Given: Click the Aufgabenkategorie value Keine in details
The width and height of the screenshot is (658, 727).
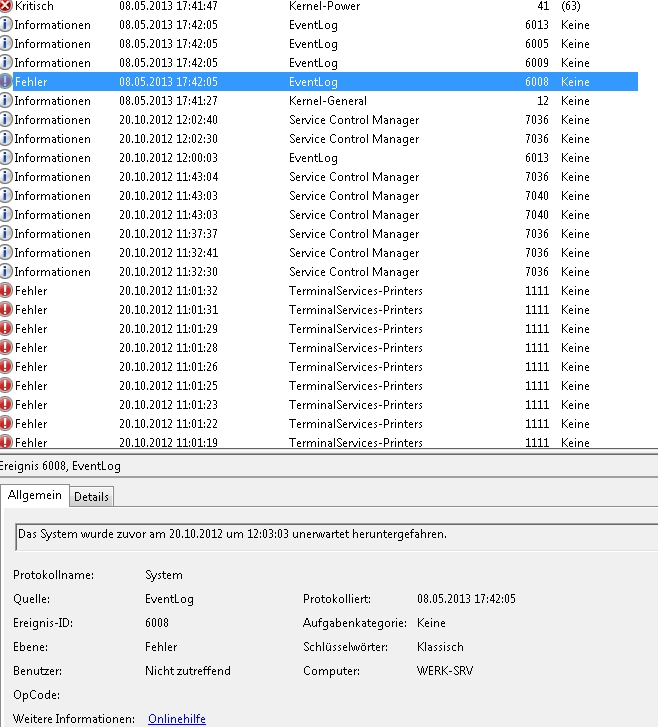Looking at the screenshot, I should pyautogui.click(x=431, y=623).
